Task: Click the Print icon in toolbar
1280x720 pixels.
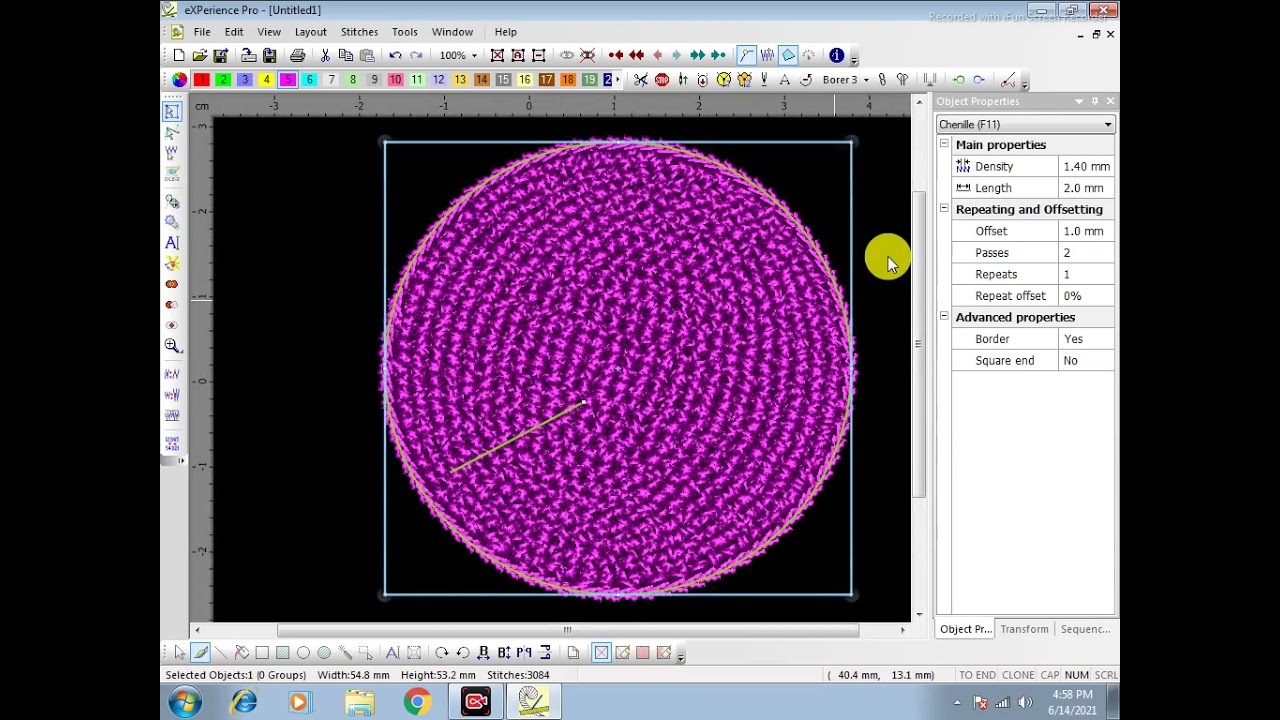Action: click(297, 56)
